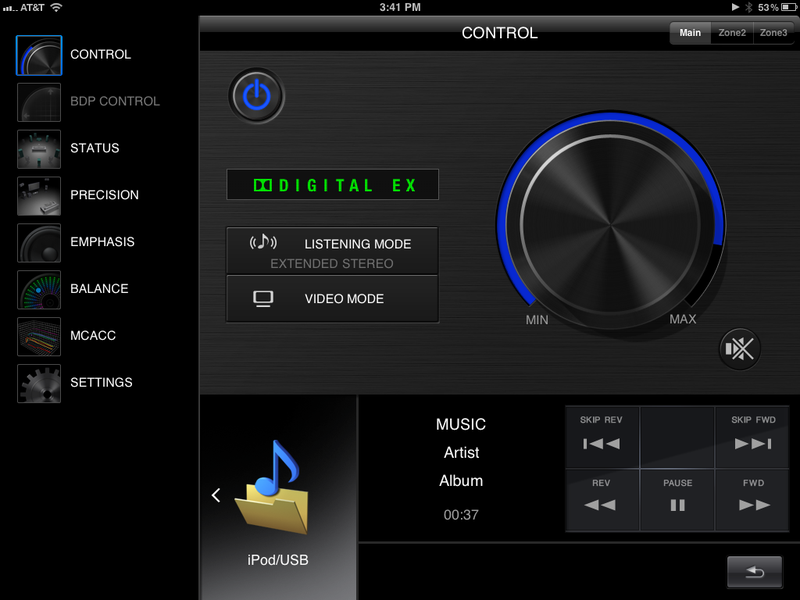The image size is (800, 600).
Task: Click the 00:37 elapsed time
Action: point(461,515)
